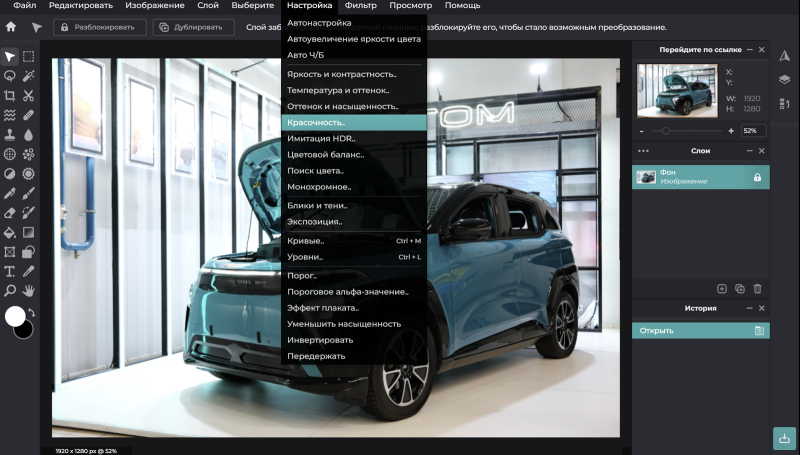Click the Home icon
This screenshot has height=455, width=800.
pos(11,27)
